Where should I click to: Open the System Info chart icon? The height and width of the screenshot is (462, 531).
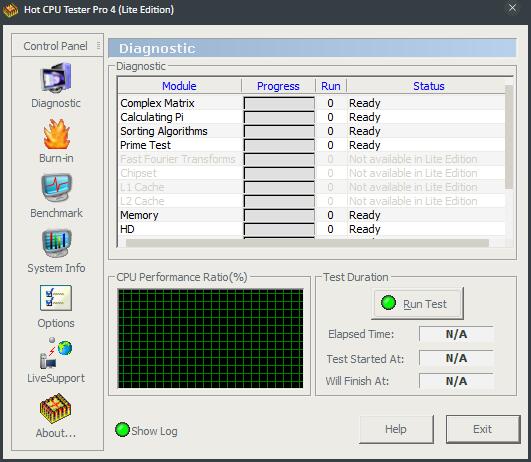pyautogui.click(x=56, y=243)
